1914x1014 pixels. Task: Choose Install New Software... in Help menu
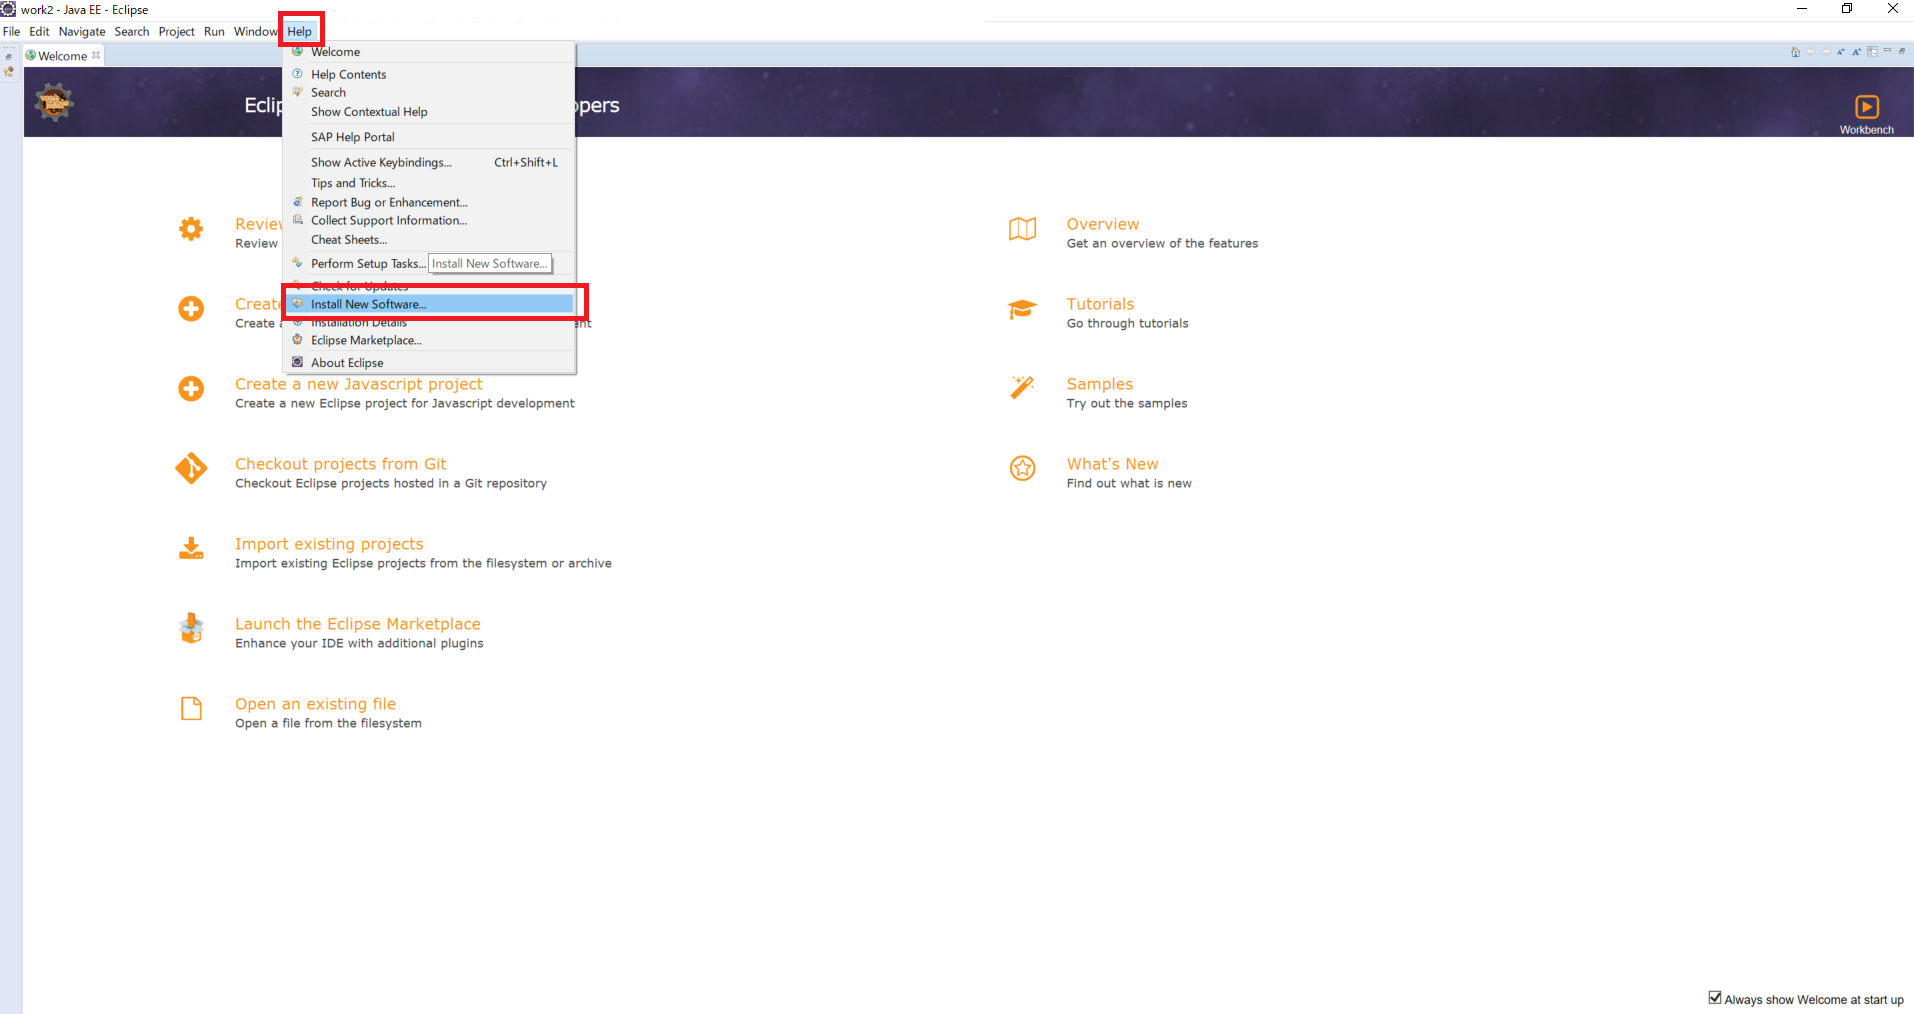(x=429, y=304)
